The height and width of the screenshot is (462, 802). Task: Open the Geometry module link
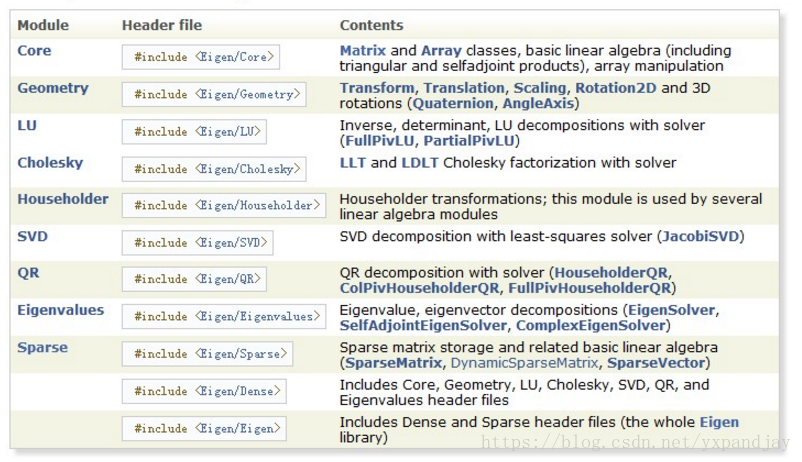pyautogui.click(x=53, y=88)
